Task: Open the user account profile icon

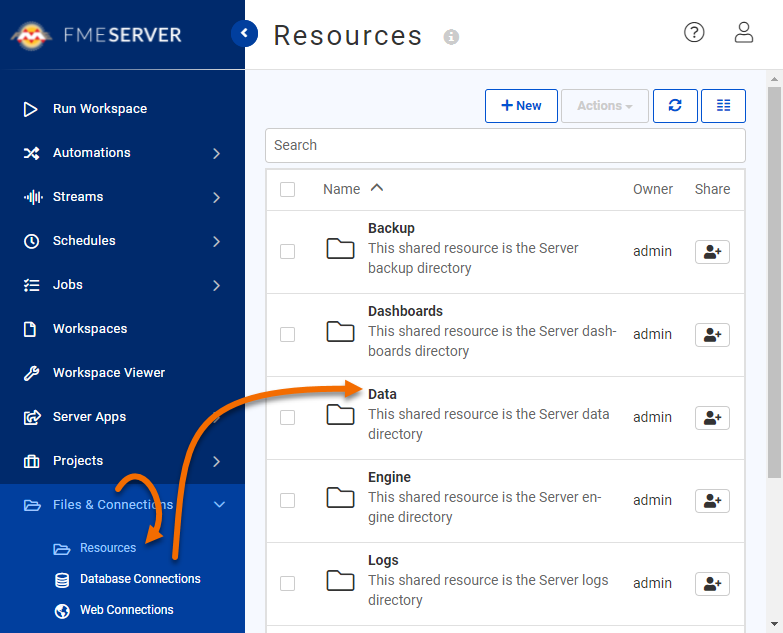Action: pyautogui.click(x=743, y=32)
